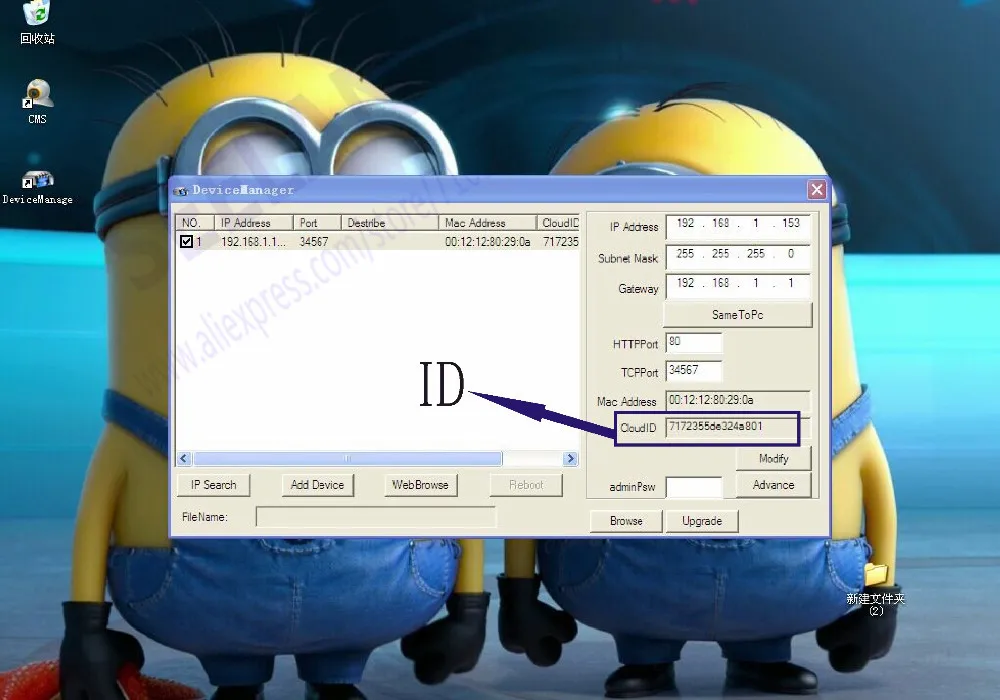Click the SameToPc button
This screenshot has width=1000, height=700.
(738, 315)
